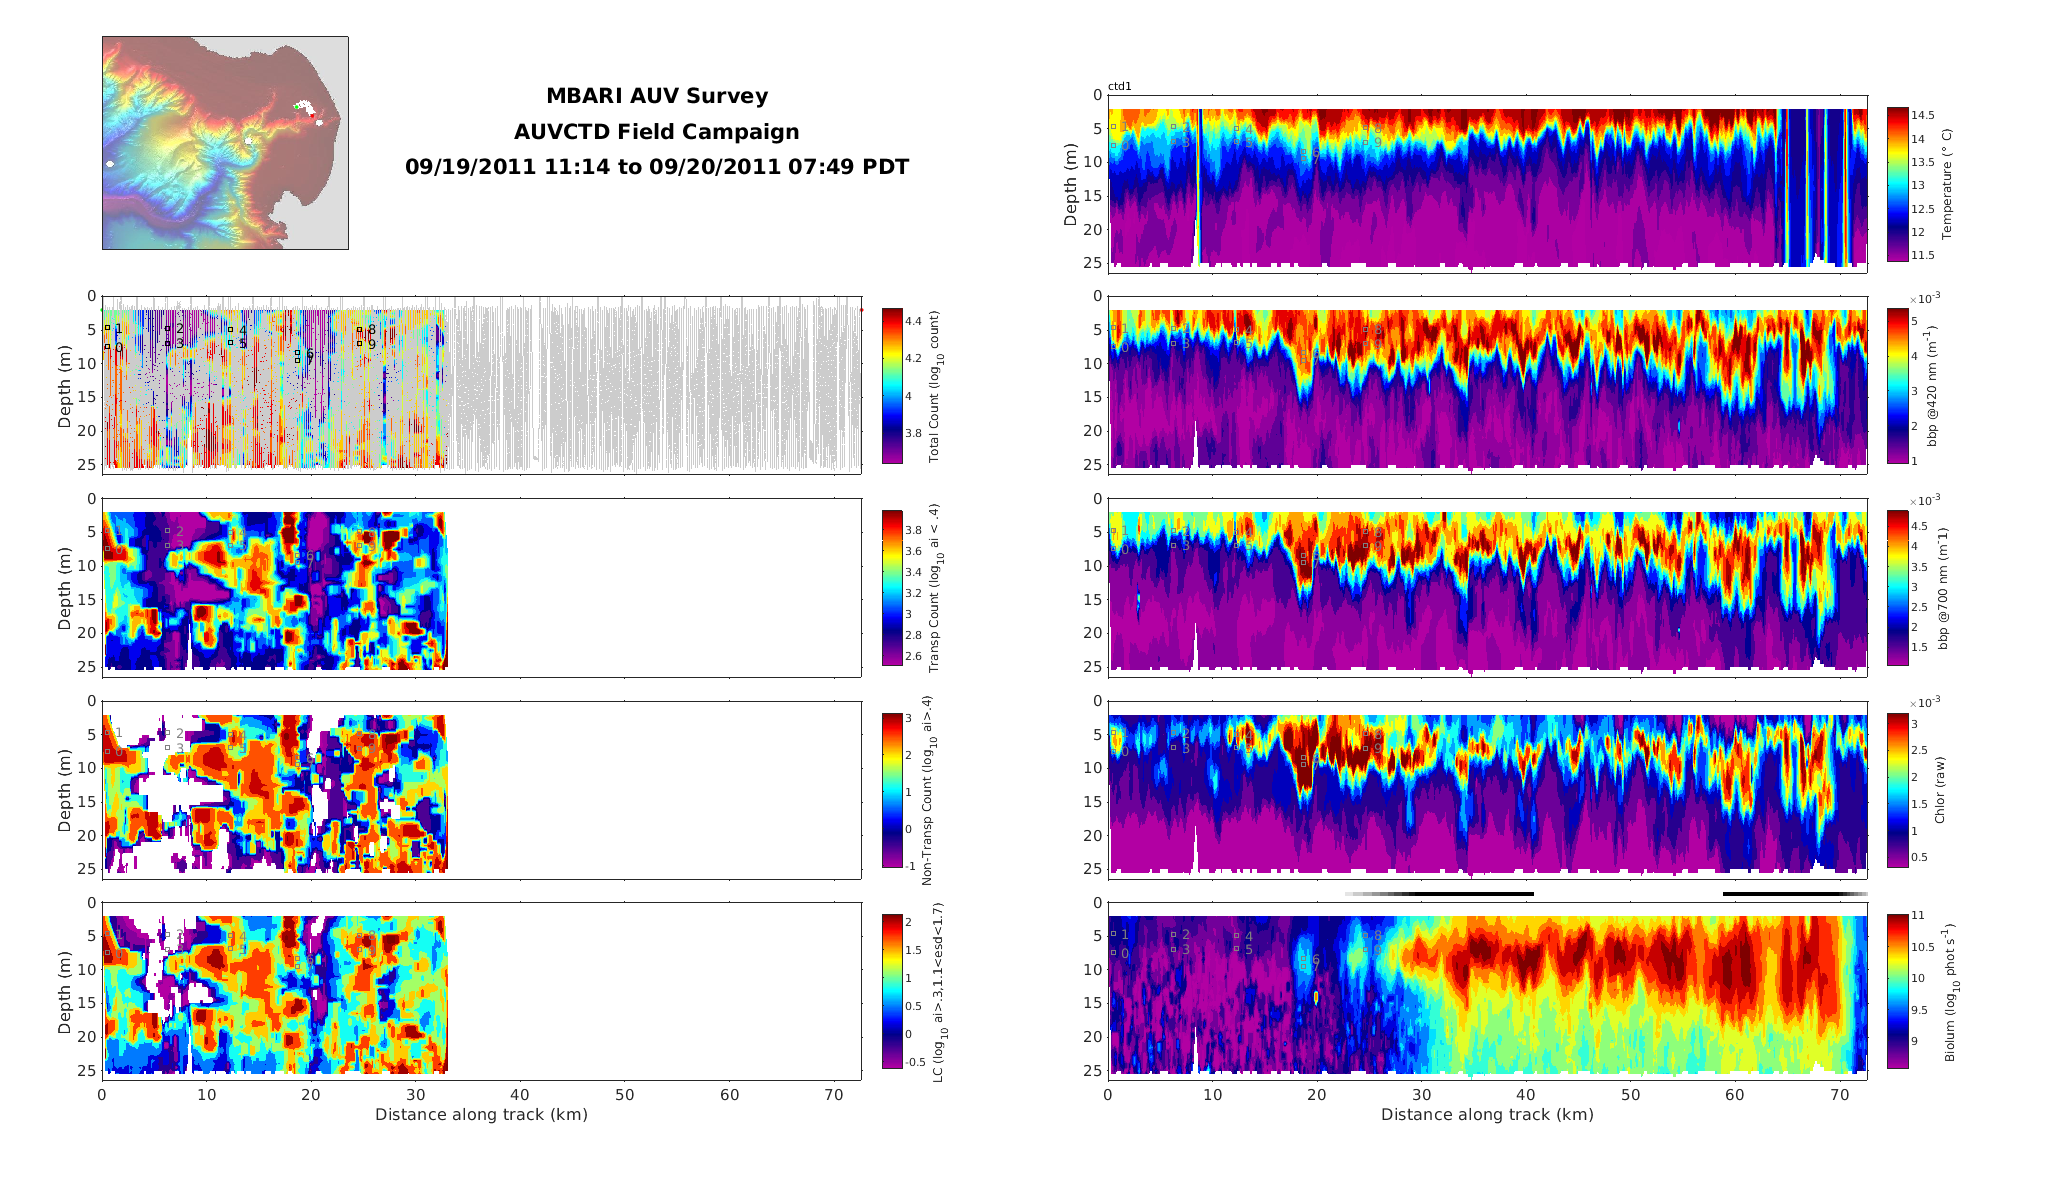
Task: Click the Chlor (raw) colorbar
Action: tap(1897, 789)
